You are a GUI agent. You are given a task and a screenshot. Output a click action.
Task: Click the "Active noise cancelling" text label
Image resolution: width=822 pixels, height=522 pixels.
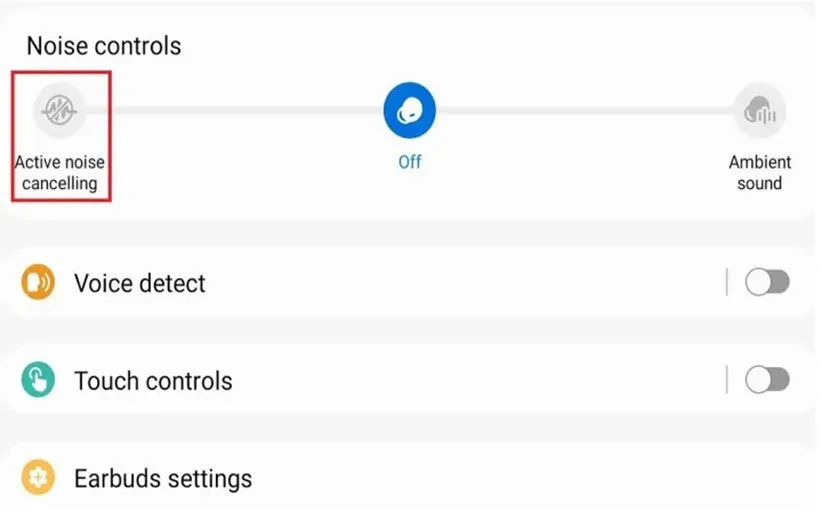pos(60,173)
